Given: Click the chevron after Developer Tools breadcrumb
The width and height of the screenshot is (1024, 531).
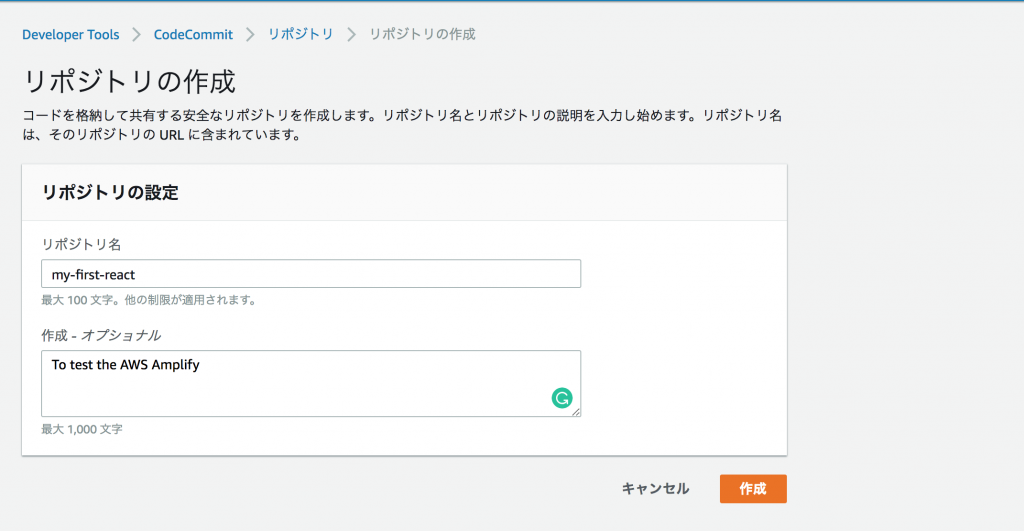Looking at the screenshot, I should (x=136, y=35).
